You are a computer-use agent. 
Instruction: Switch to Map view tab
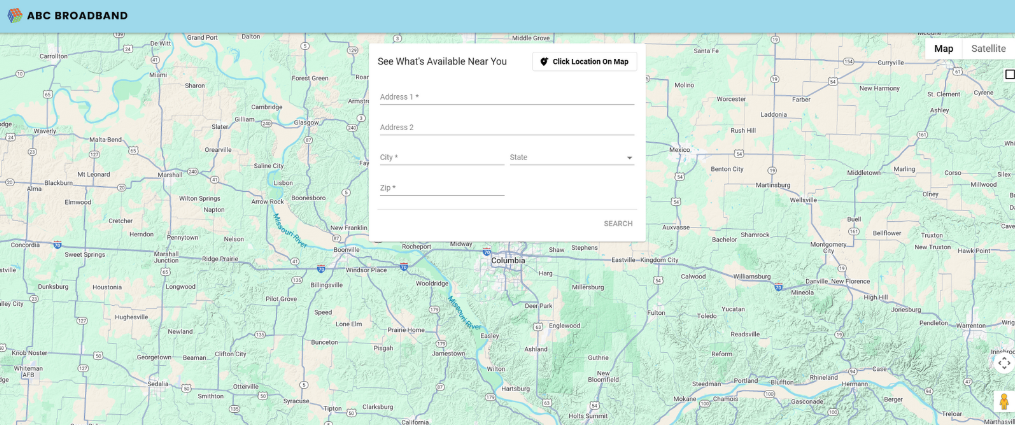(943, 48)
